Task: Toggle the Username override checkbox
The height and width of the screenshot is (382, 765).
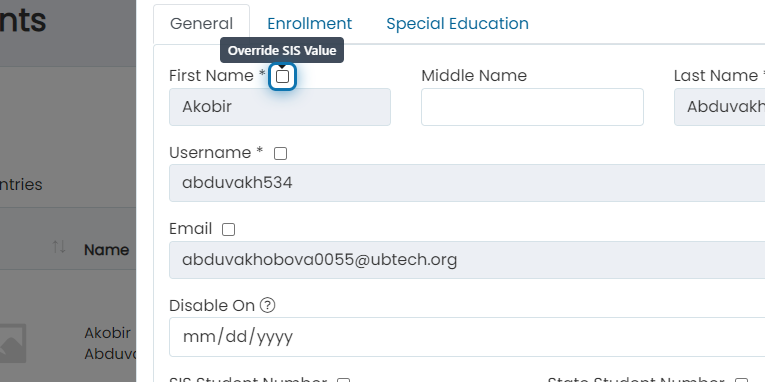Action: tap(281, 154)
